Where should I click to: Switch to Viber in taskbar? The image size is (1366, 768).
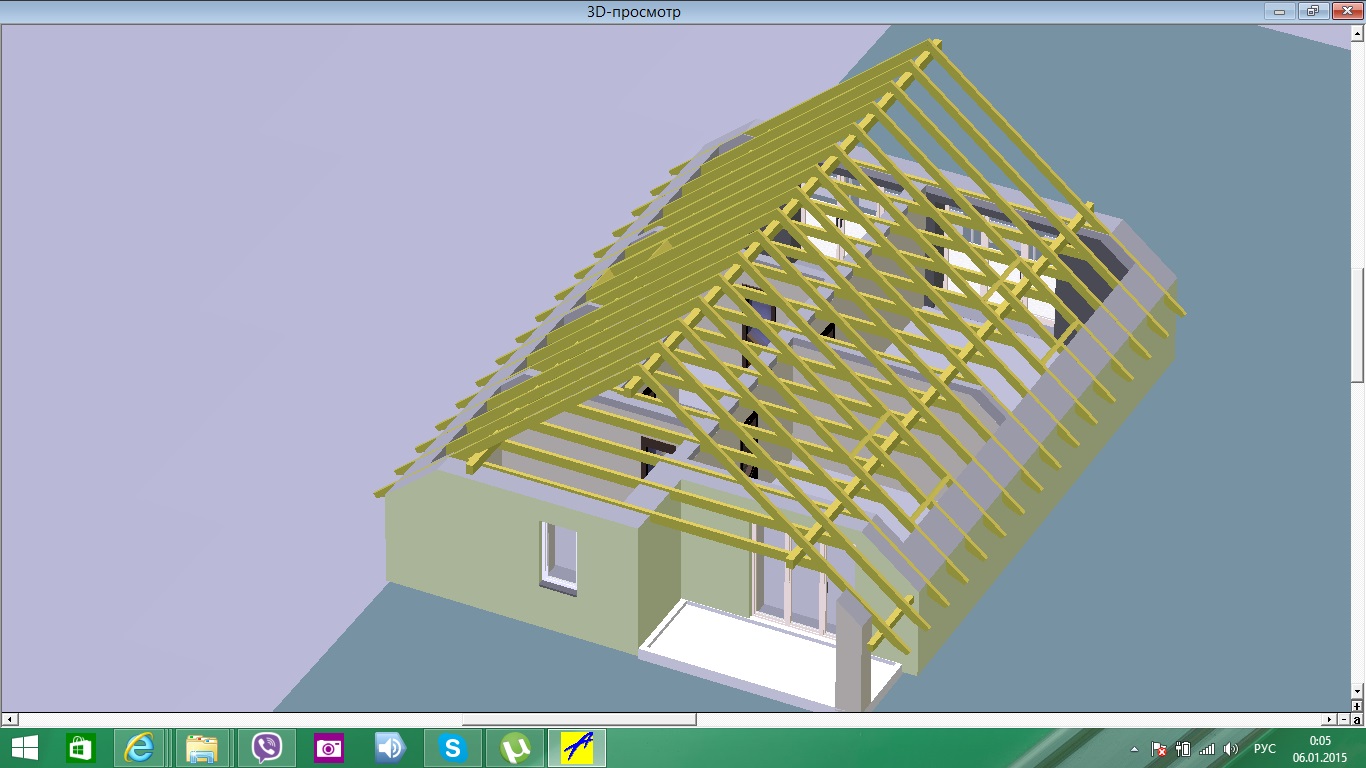click(x=266, y=748)
